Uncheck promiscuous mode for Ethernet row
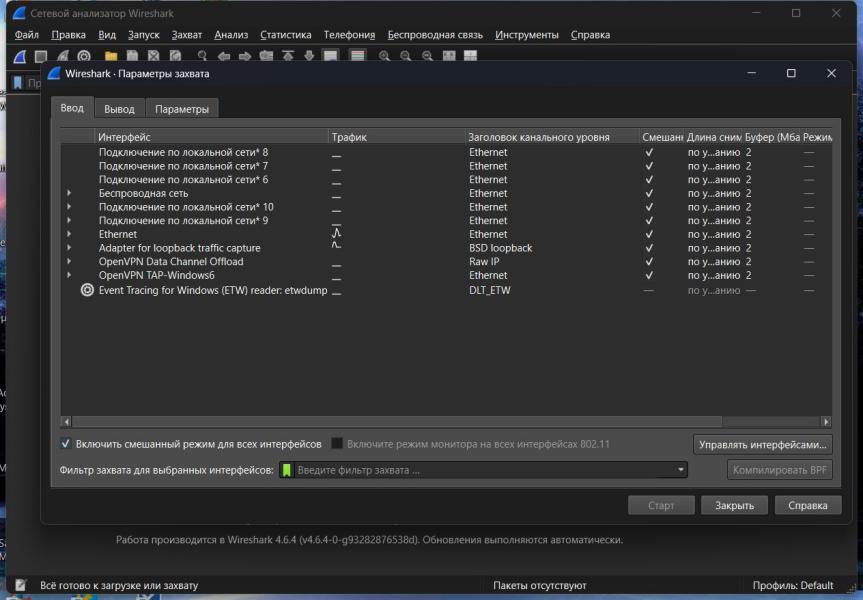 (649, 234)
